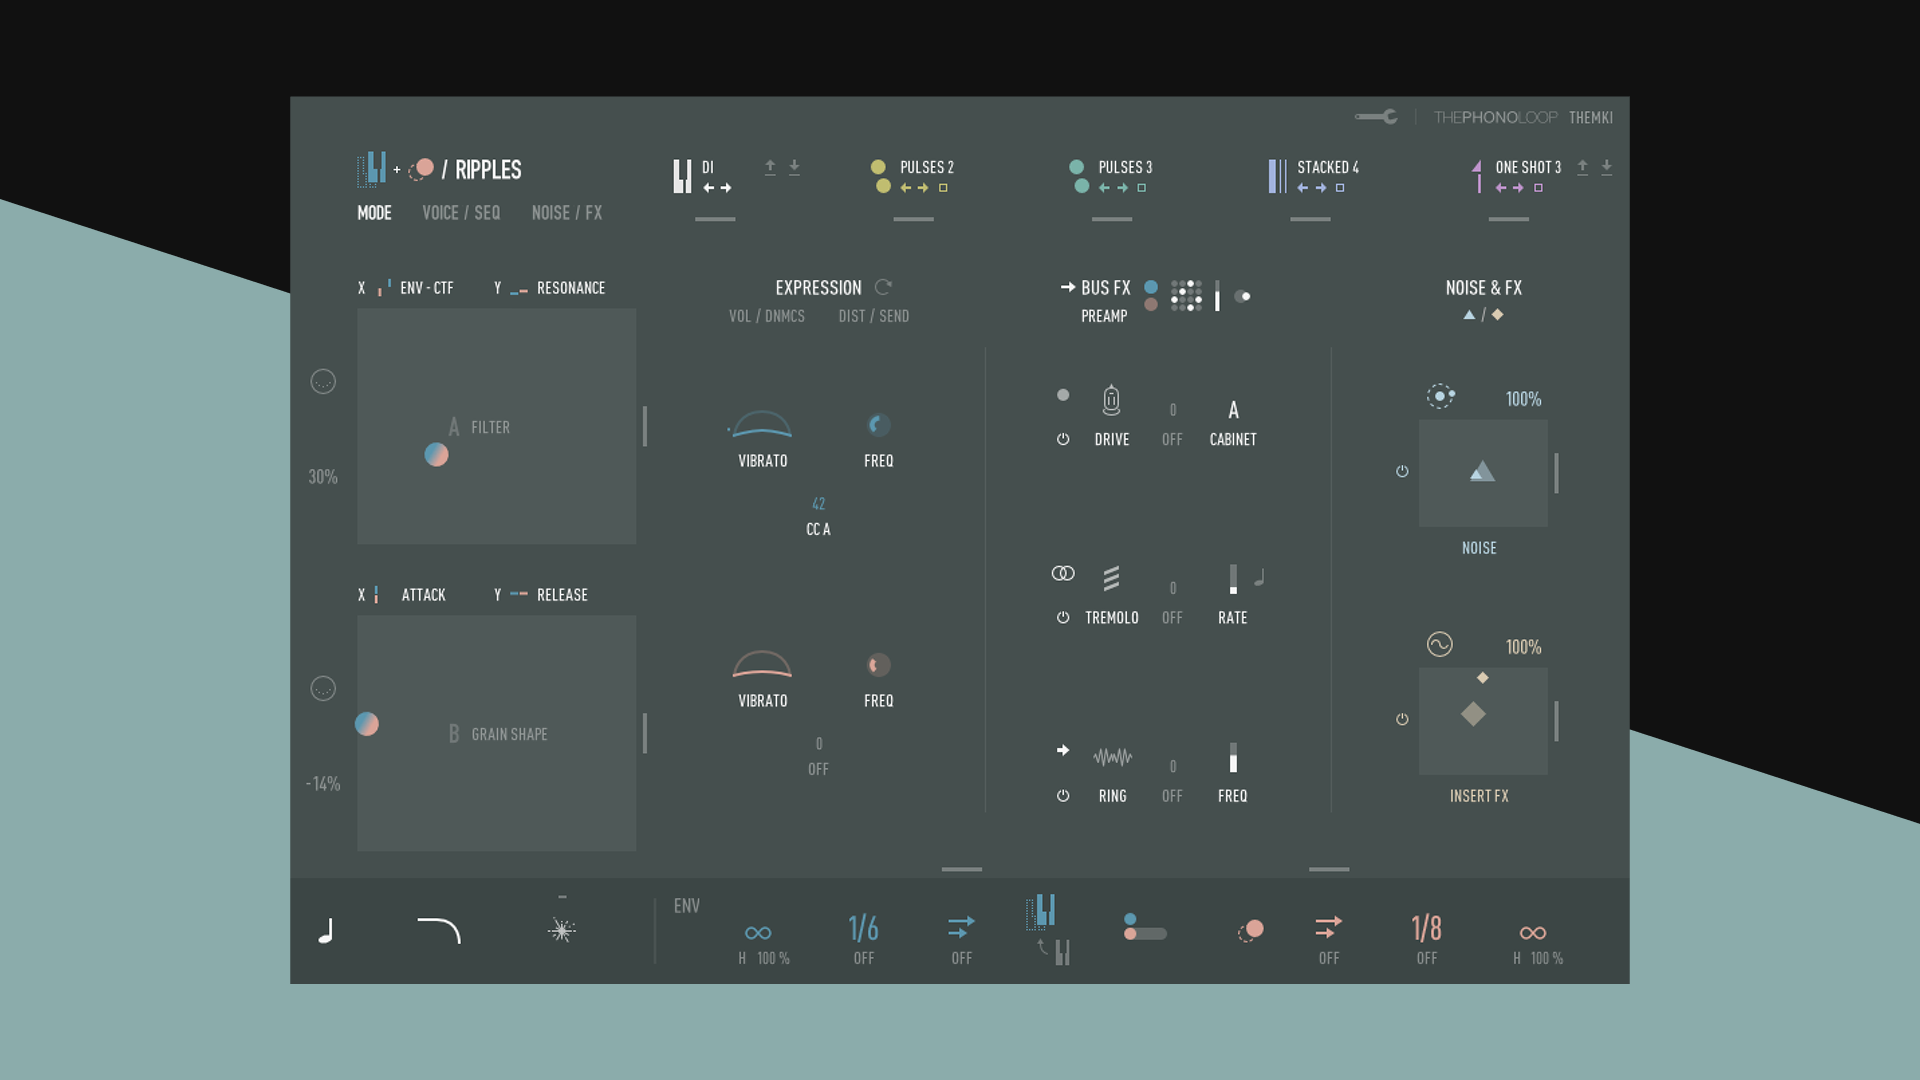Image resolution: width=1920 pixels, height=1080 pixels.
Task: Open the Ripples preset name menu
Action: pos(488,170)
